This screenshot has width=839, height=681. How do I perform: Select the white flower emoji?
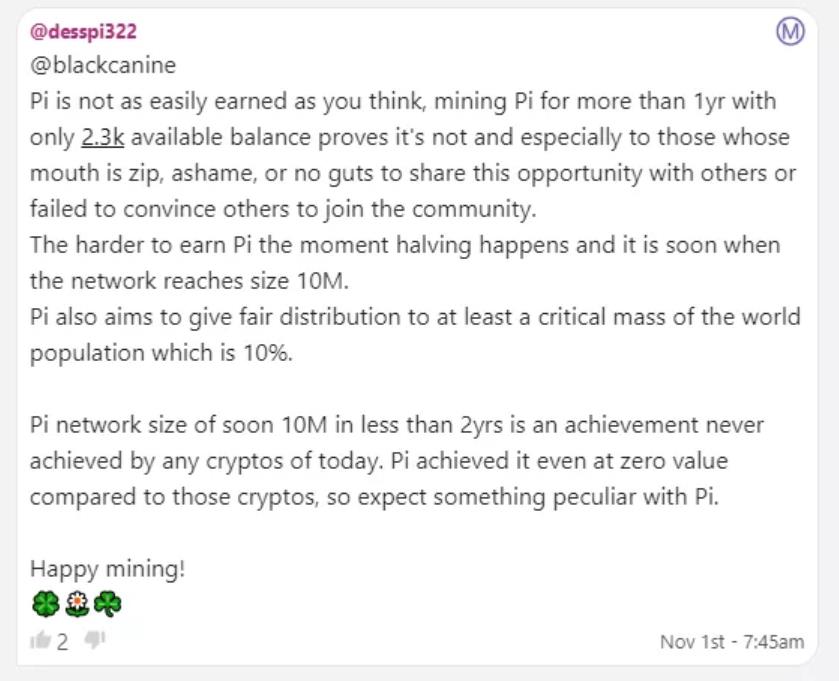(x=77, y=604)
